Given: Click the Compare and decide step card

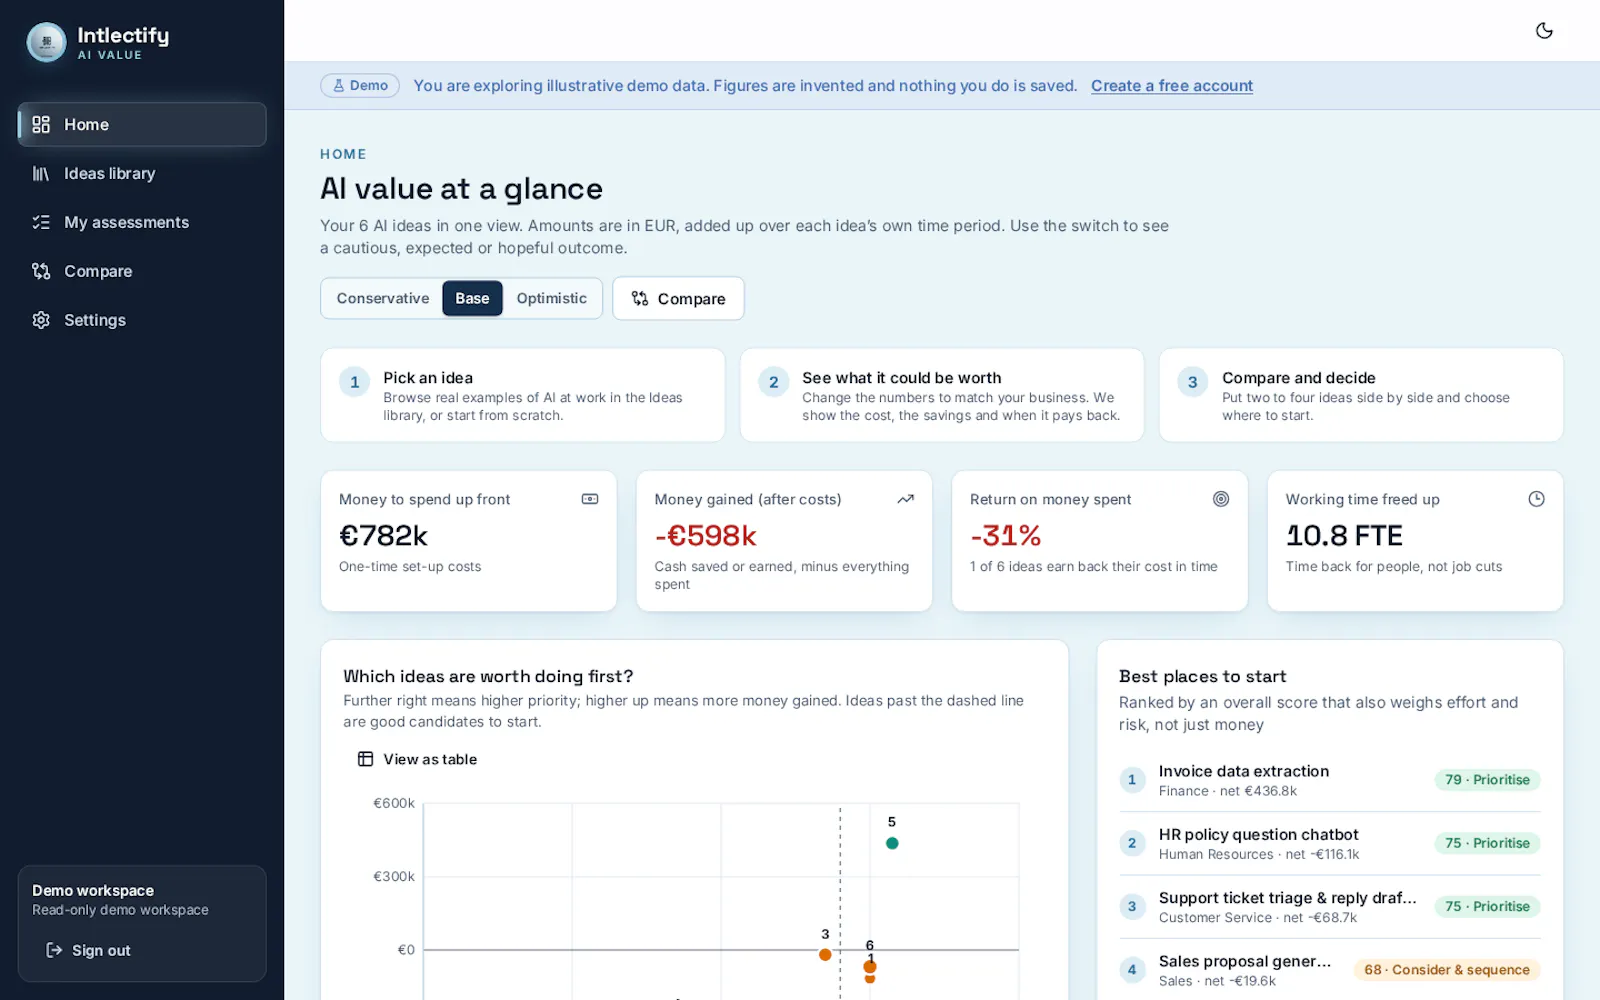Looking at the screenshot, I should click(x=1361, y=395).
